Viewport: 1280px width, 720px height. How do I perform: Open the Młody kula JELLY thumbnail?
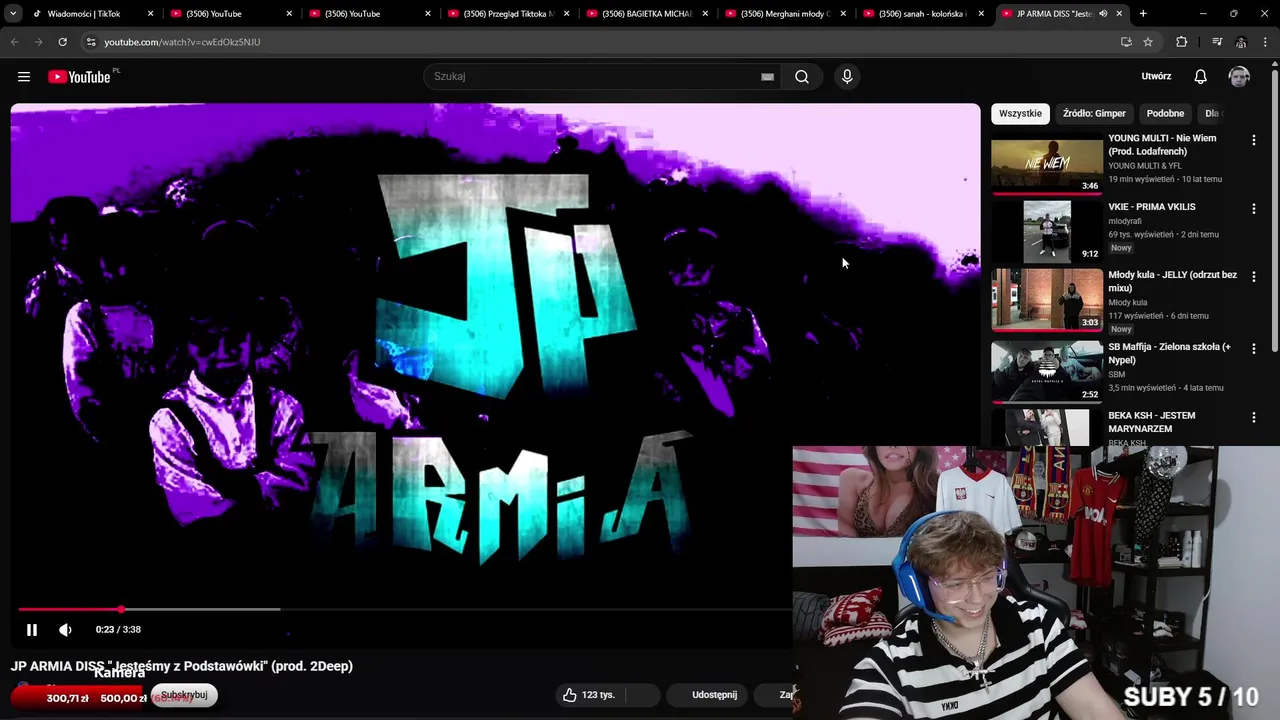coord(1046,299)
